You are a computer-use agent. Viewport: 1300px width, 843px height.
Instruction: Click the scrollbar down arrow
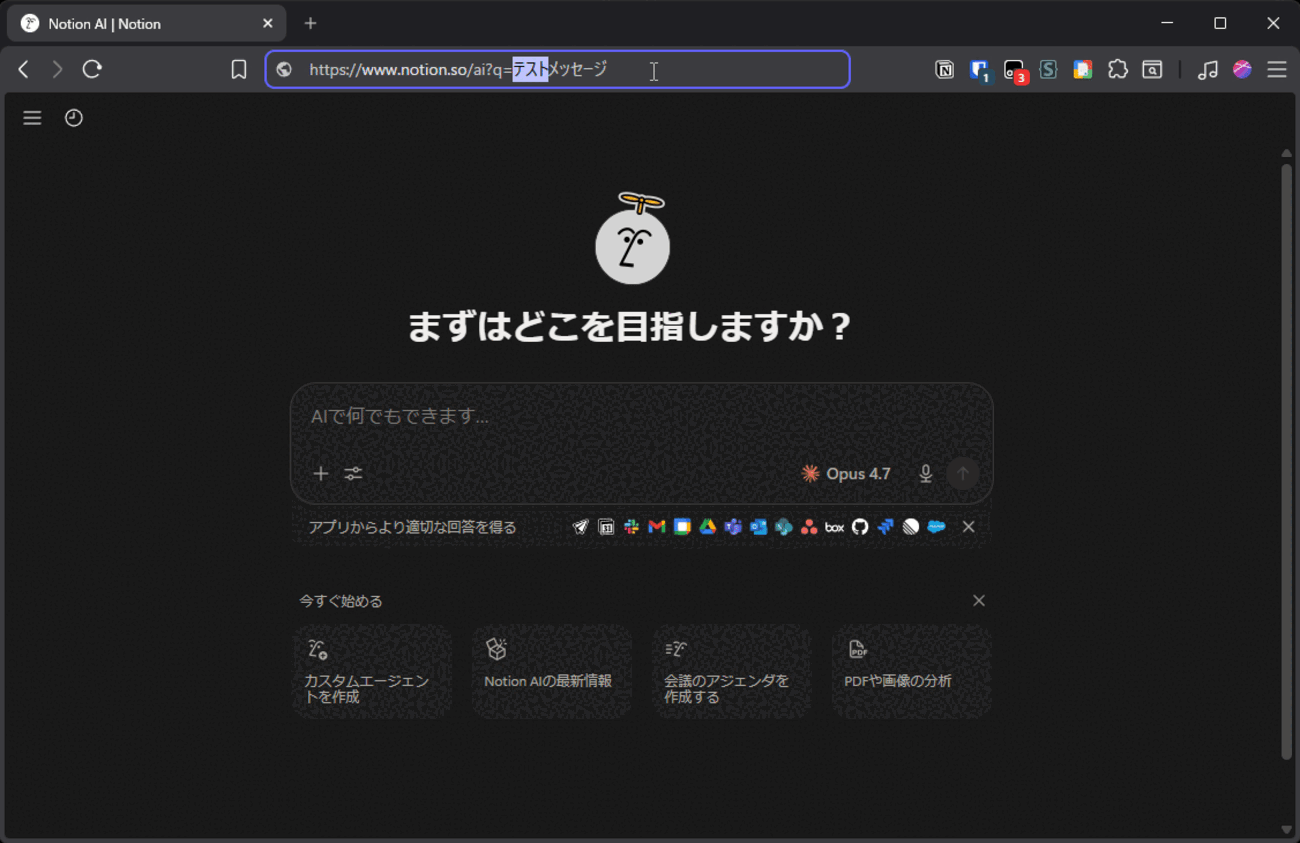1286,830
